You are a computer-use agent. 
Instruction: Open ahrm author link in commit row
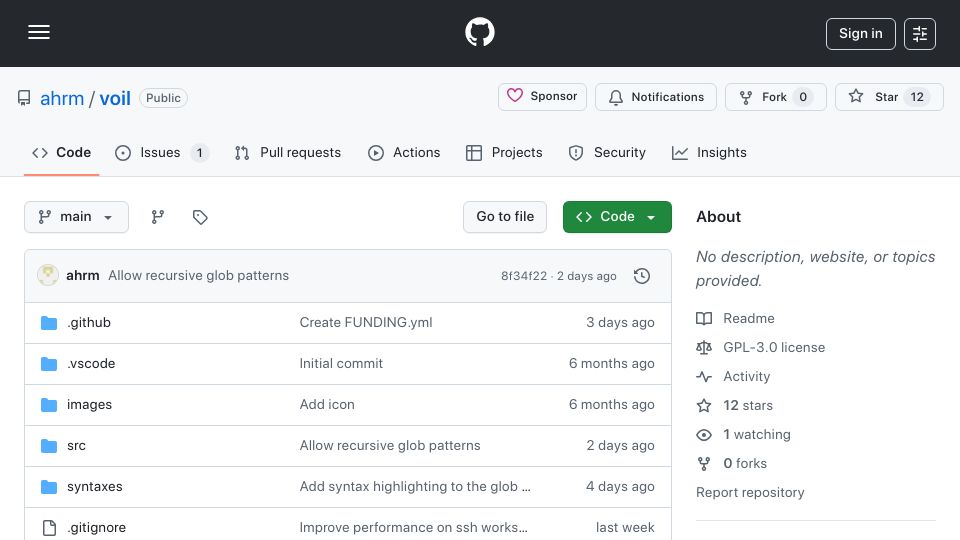pos(83,276)
